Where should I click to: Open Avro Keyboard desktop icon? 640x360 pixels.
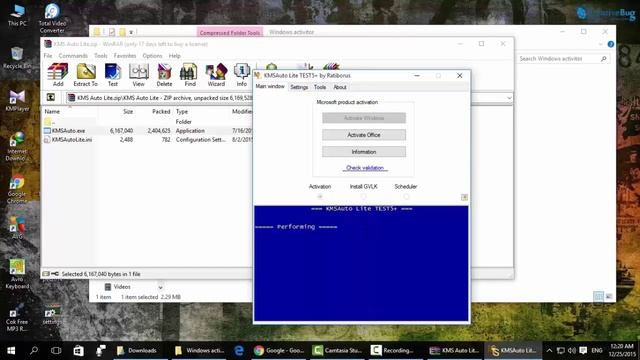pos(17,274)
